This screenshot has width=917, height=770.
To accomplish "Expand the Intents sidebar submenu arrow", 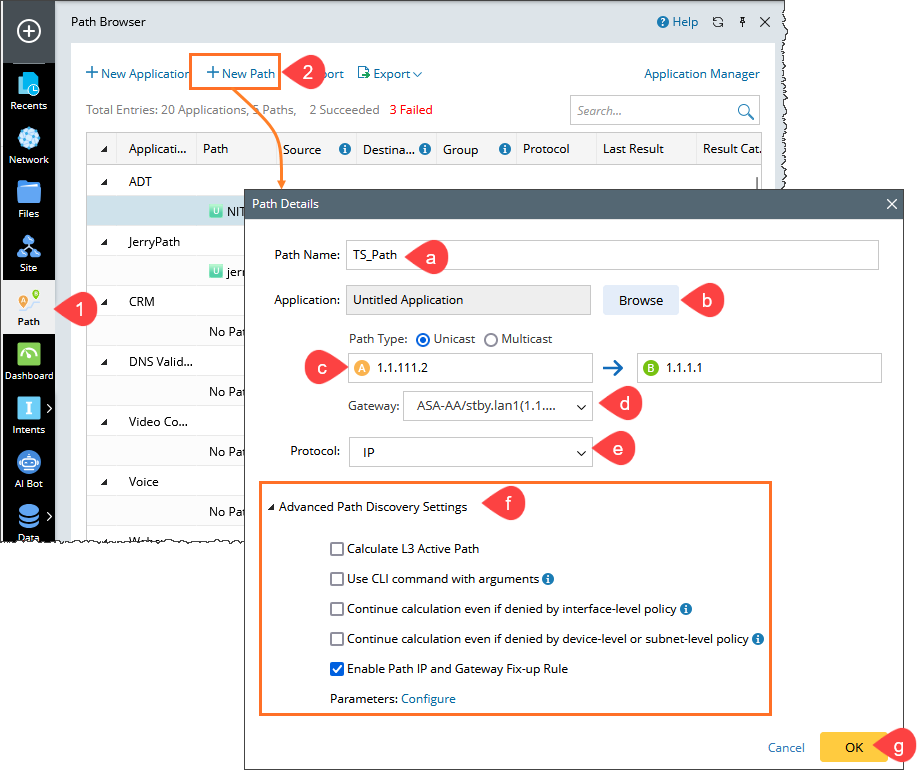I will 49,408.
